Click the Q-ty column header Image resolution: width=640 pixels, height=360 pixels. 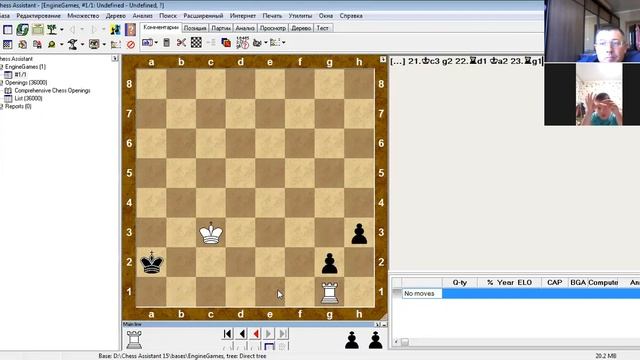[460, 282]
